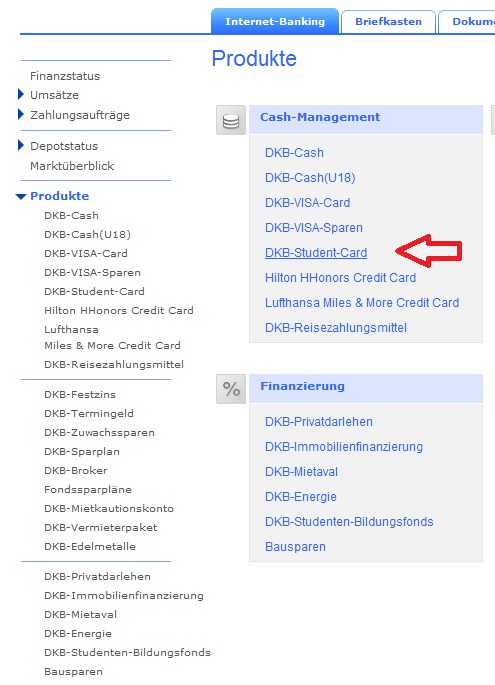Open the DKB-Cash link in Cash-Management

[x=294, y=153]
